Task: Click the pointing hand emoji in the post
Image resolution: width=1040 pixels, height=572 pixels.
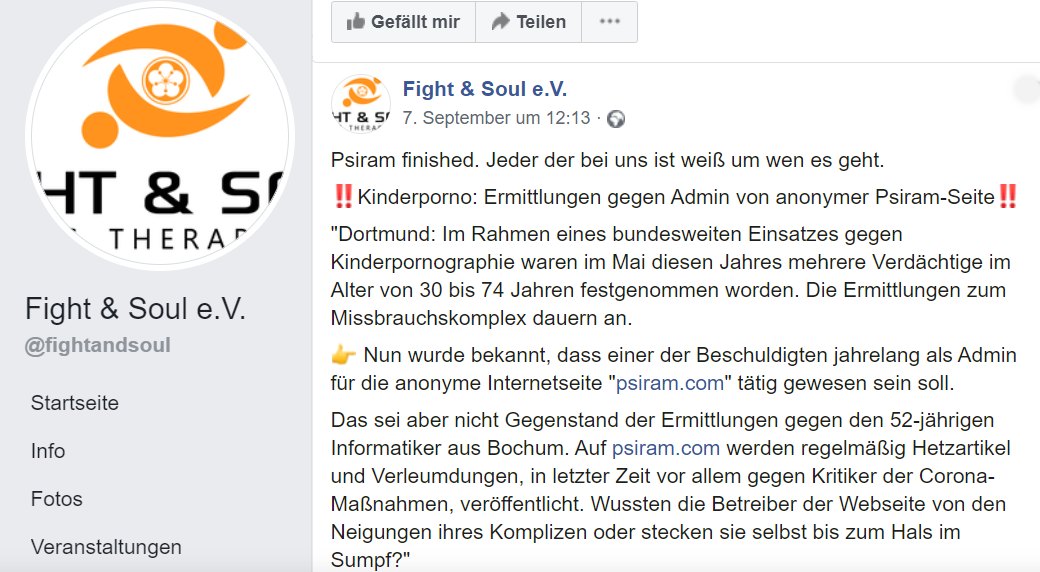Action: pyautogui.click(x=343, y=355)
